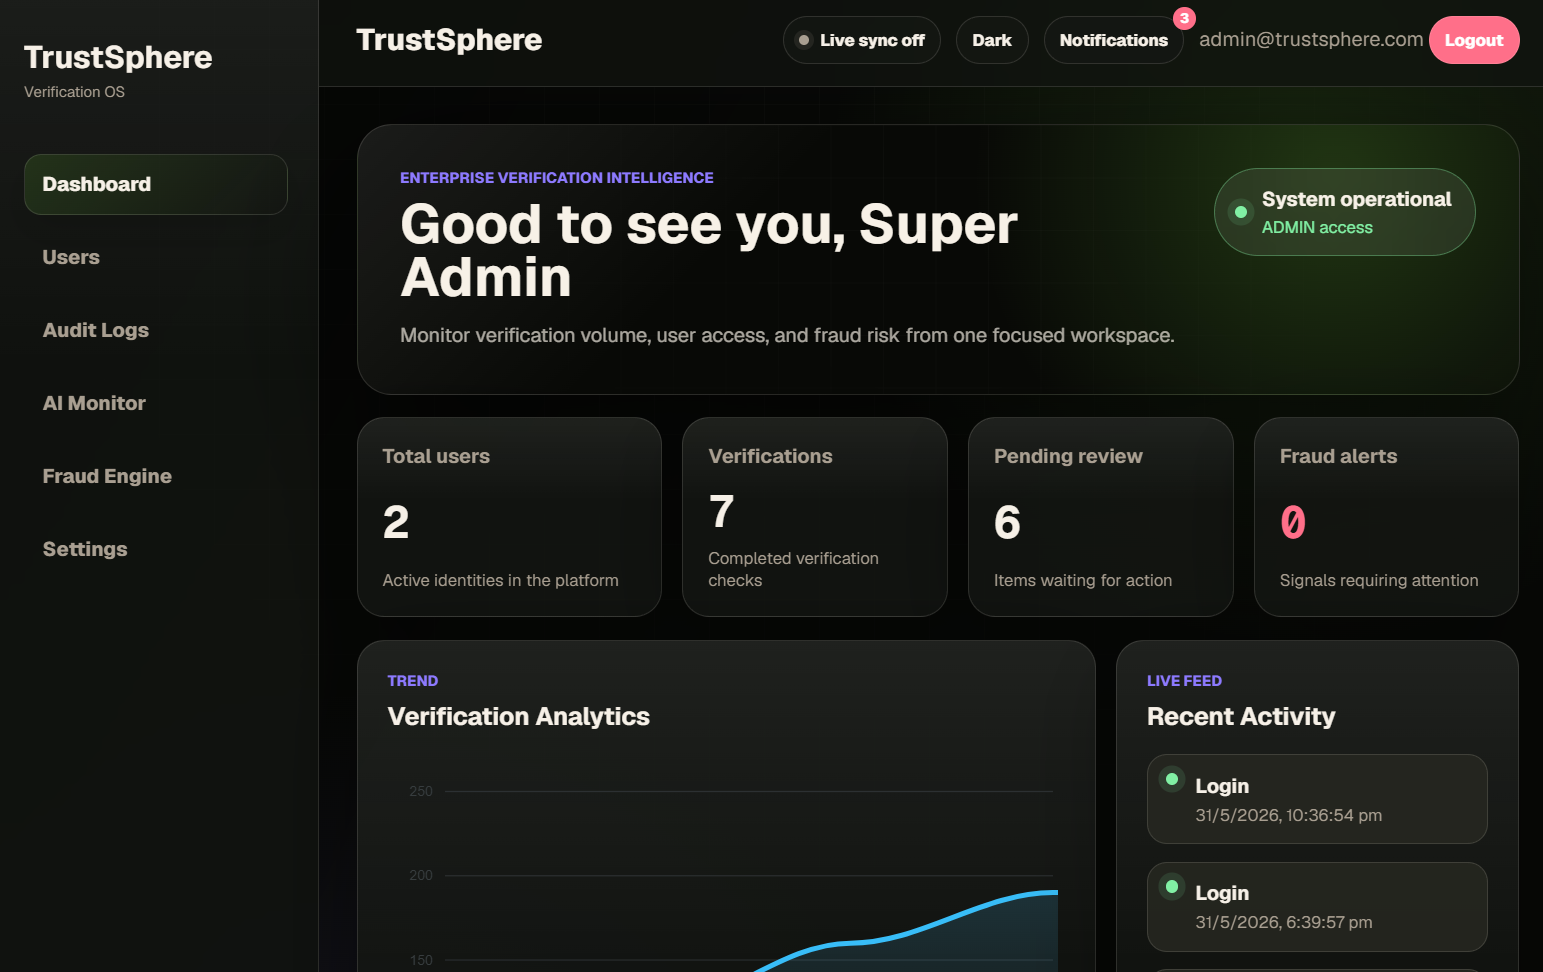Click the Pending review count 6
The width and height of the screenshot is (1543, 972).
1007,522
